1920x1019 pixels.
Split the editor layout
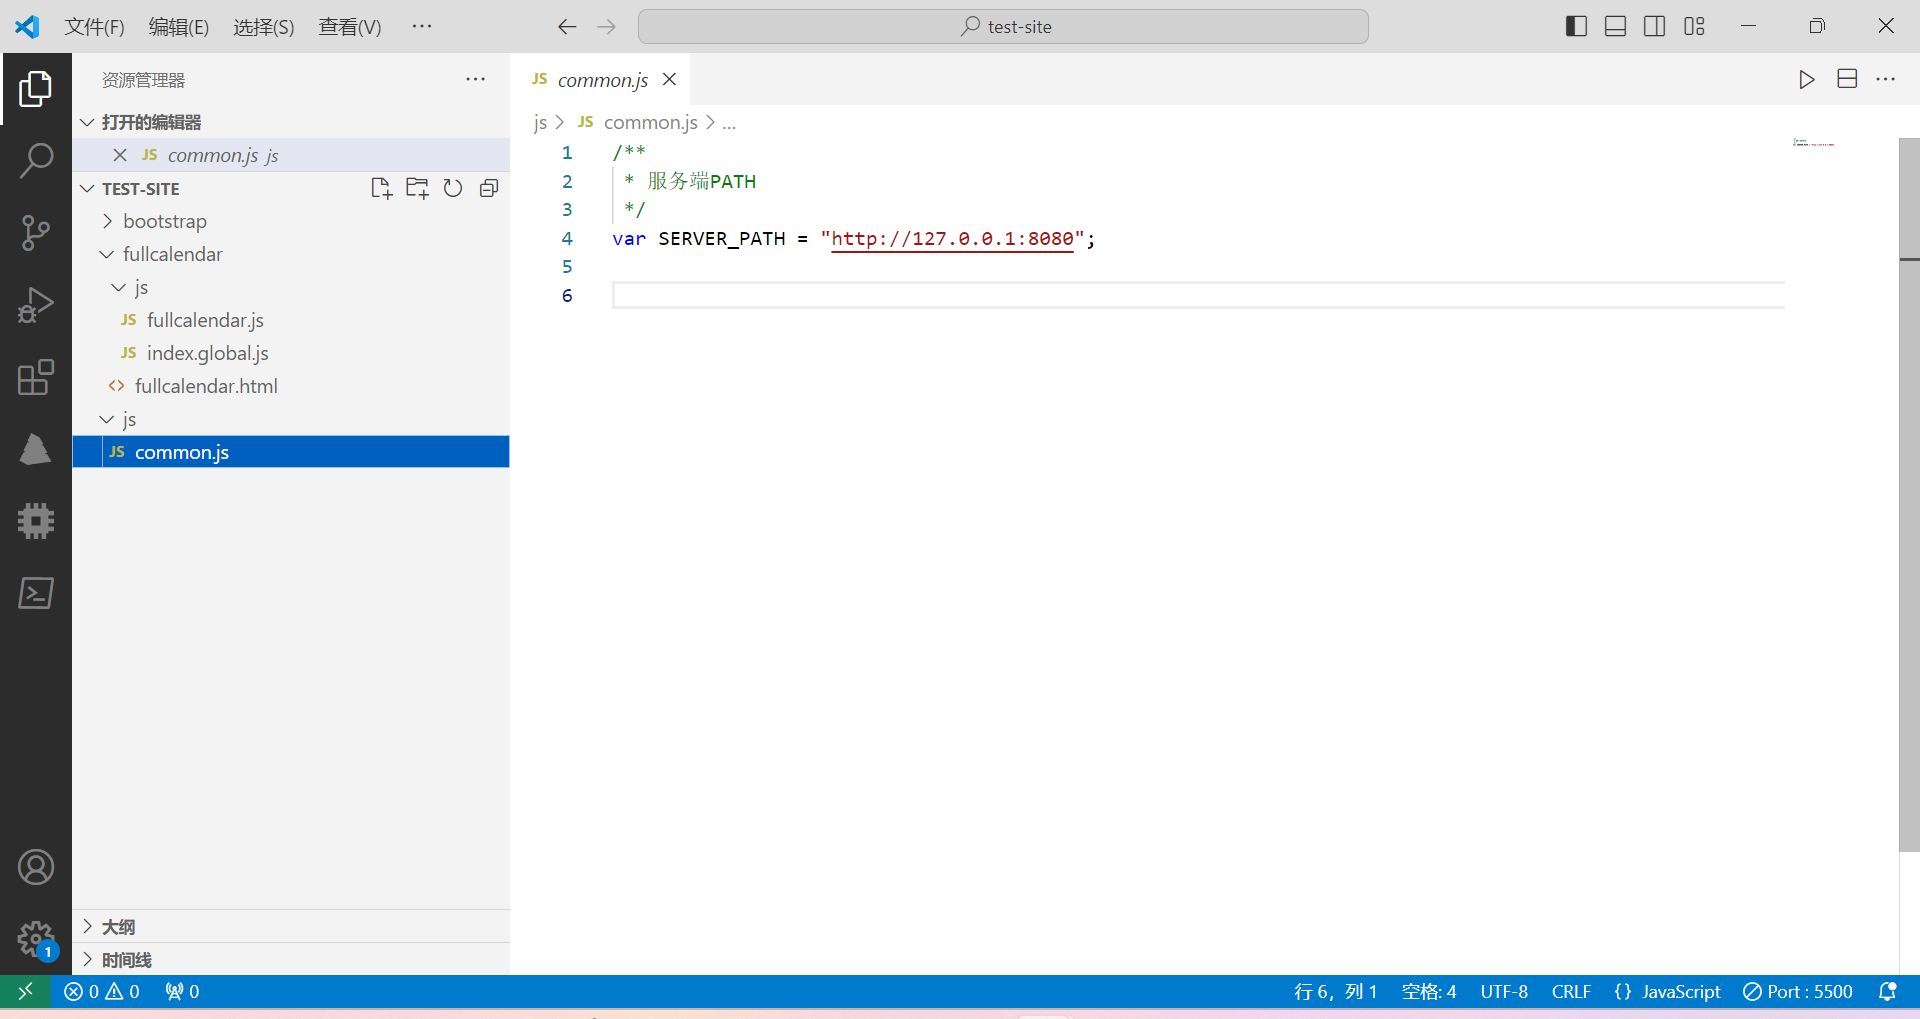click(1847, 79)
